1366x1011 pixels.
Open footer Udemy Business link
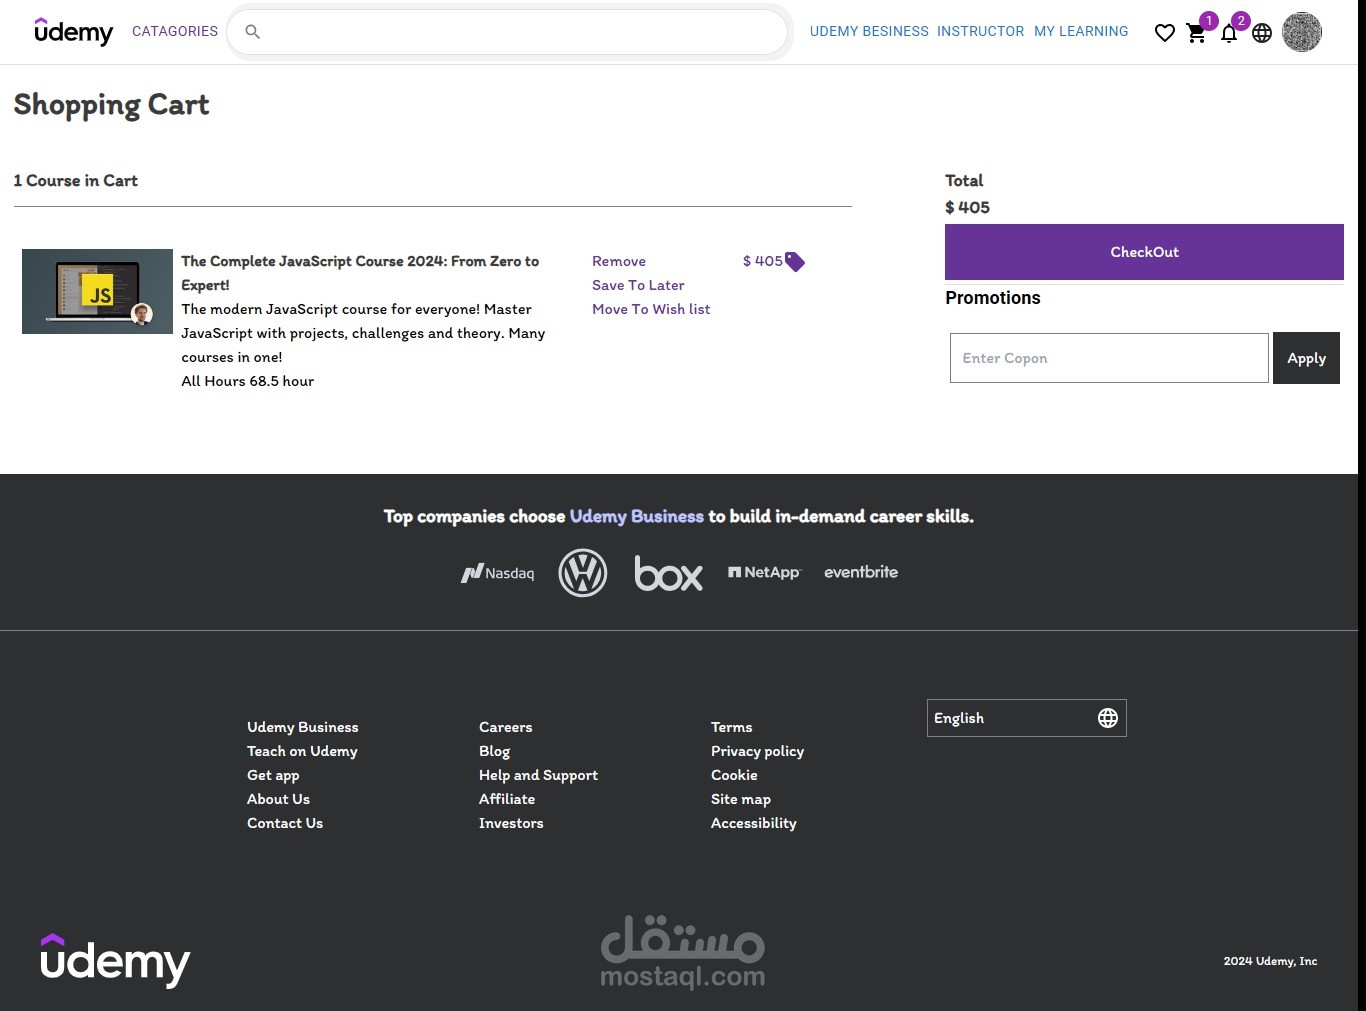tap(303, 727)
